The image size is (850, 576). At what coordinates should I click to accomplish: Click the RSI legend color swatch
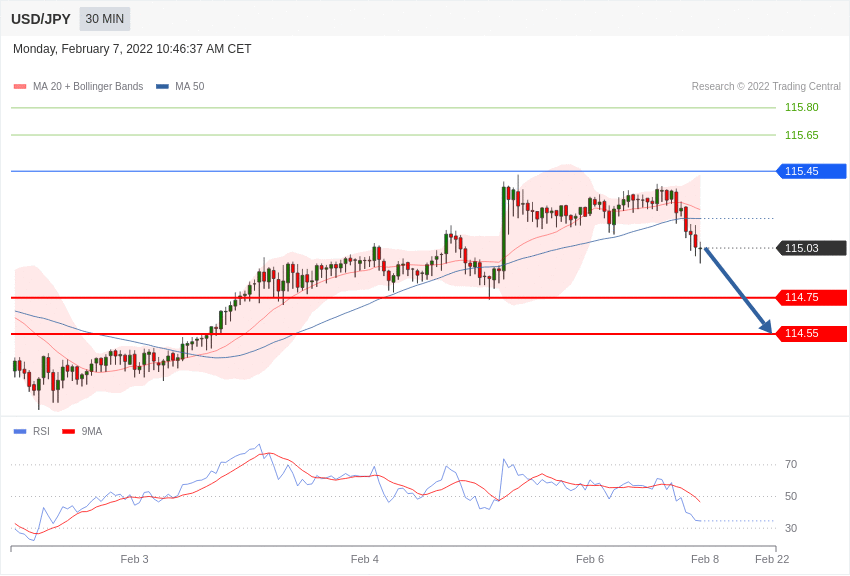20,432
